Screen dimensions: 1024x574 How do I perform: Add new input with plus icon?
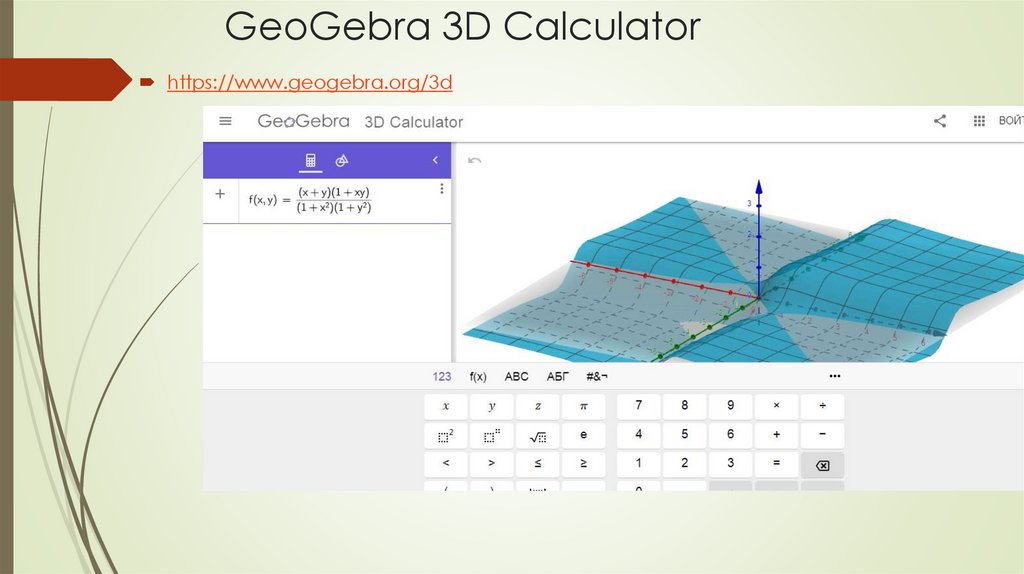(220, 194)
